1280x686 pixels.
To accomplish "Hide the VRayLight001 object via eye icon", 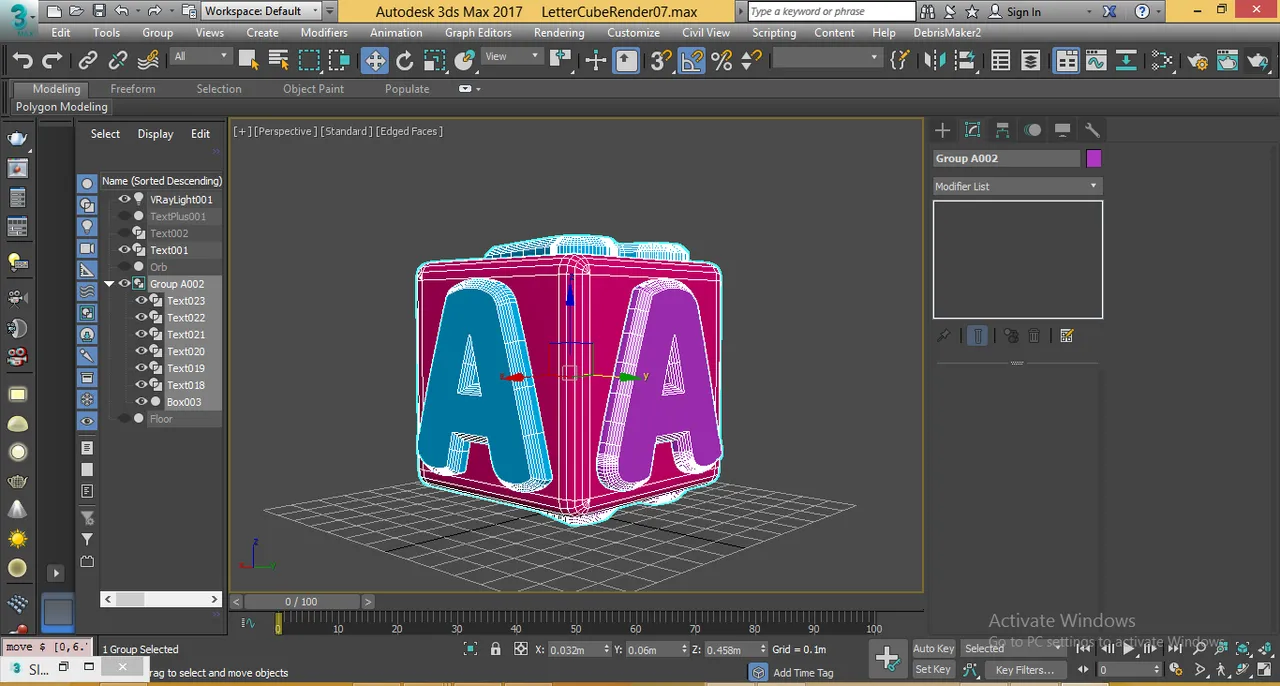I will click(124, 199).
